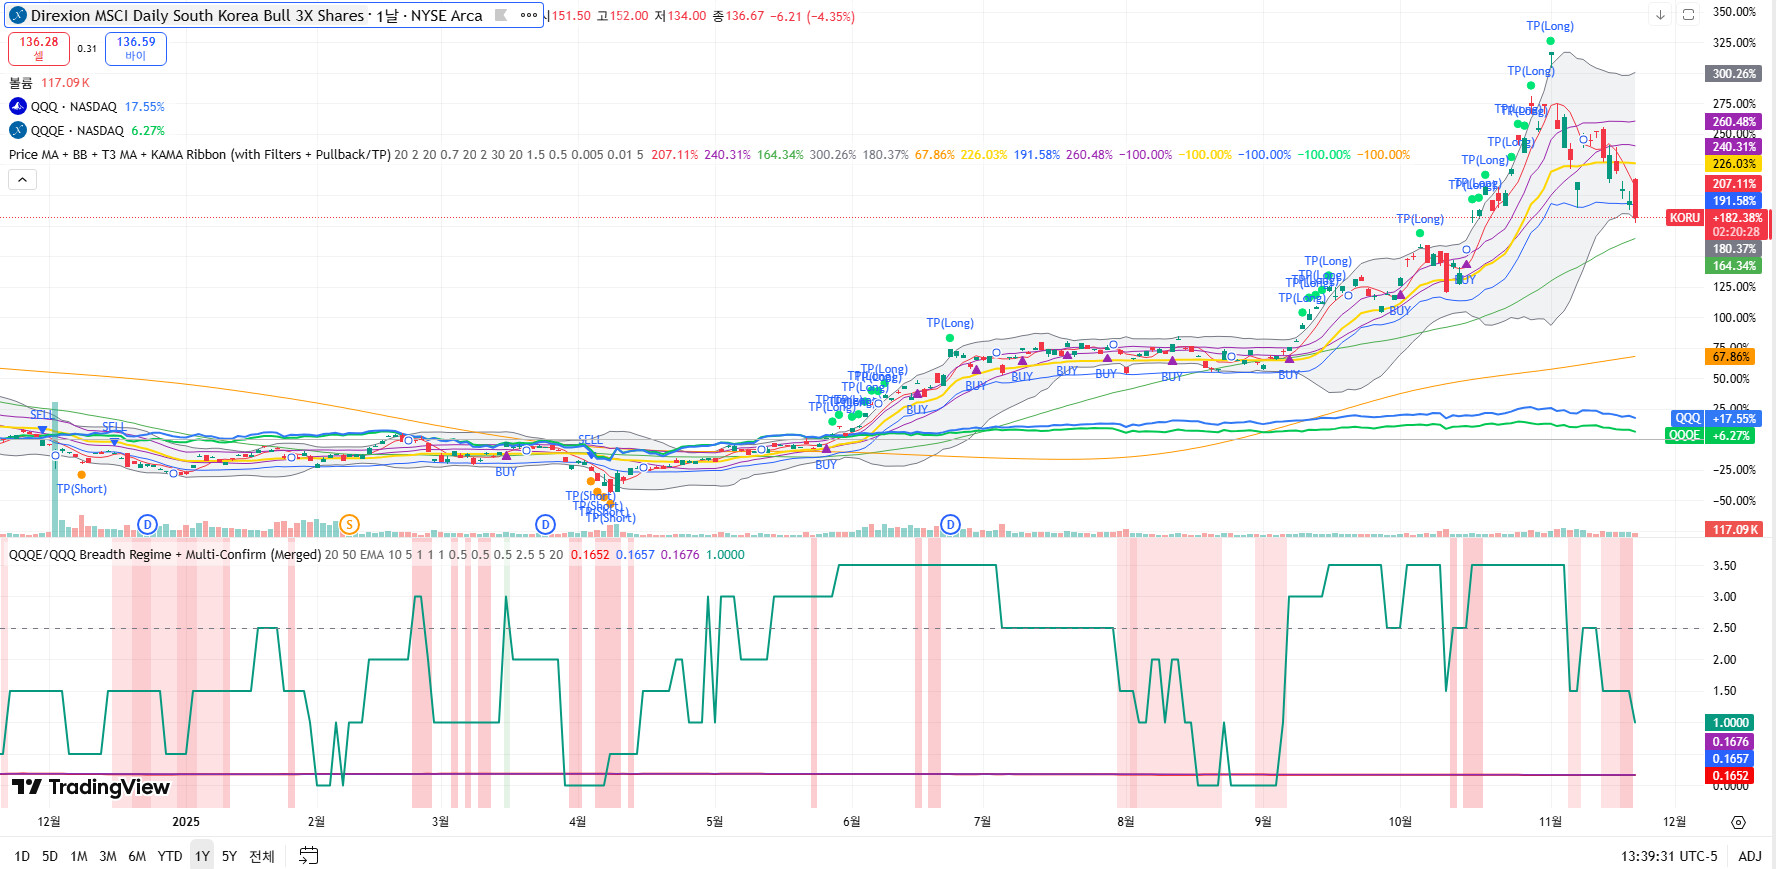The image size is (1777, 869).
Task: Open the go-to-date calendar icon
Action: tap(309, 855)
